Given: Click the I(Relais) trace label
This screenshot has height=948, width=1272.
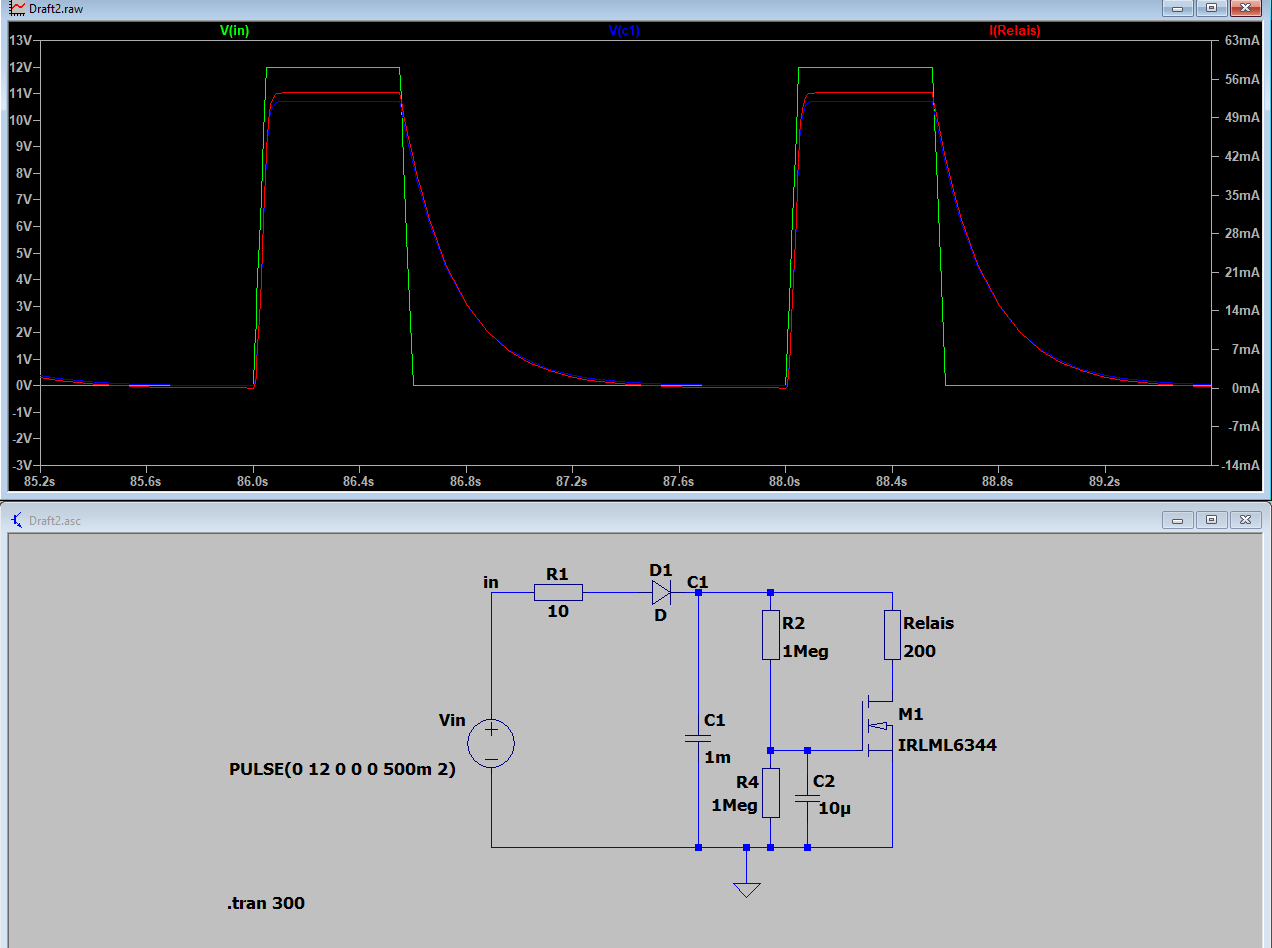Looking at the screenshot, I should 1015,31.
